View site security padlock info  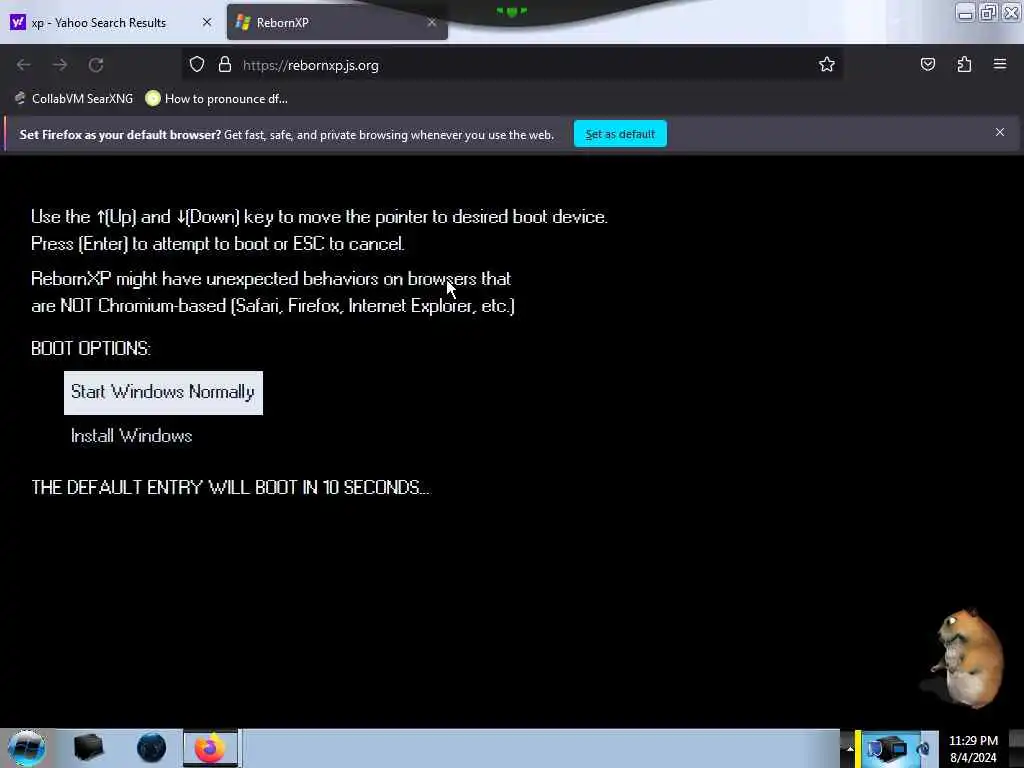click(x=225, y=65)
